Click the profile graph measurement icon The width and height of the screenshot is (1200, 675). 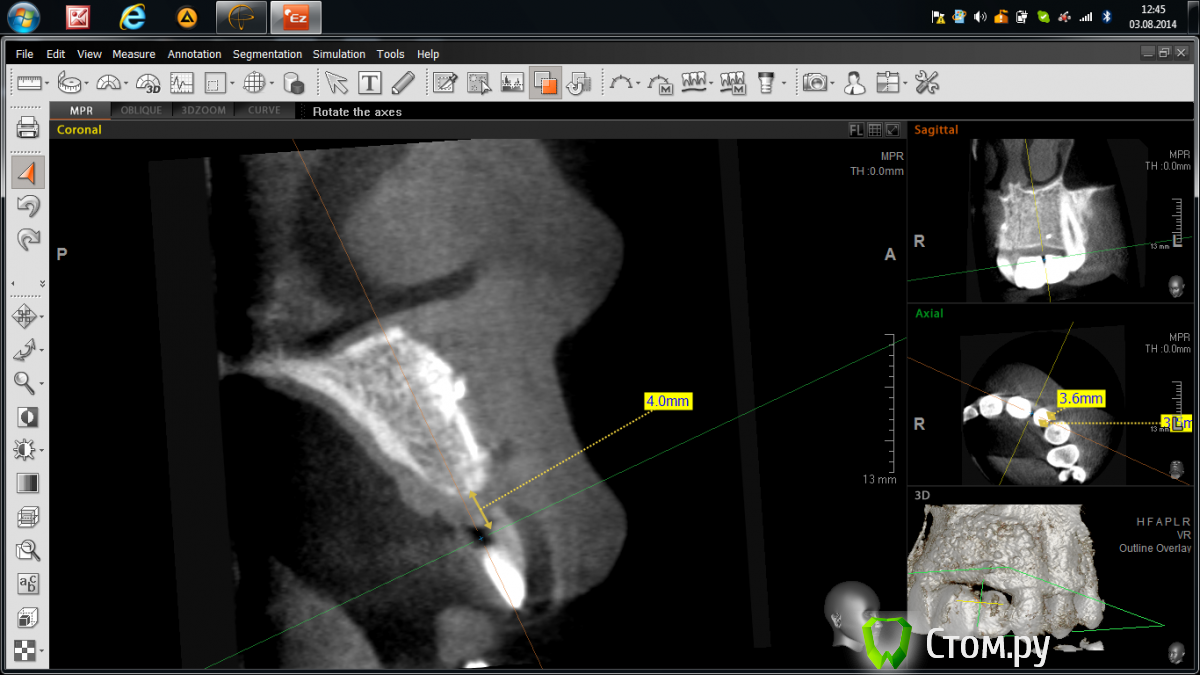tap(181, 83)
